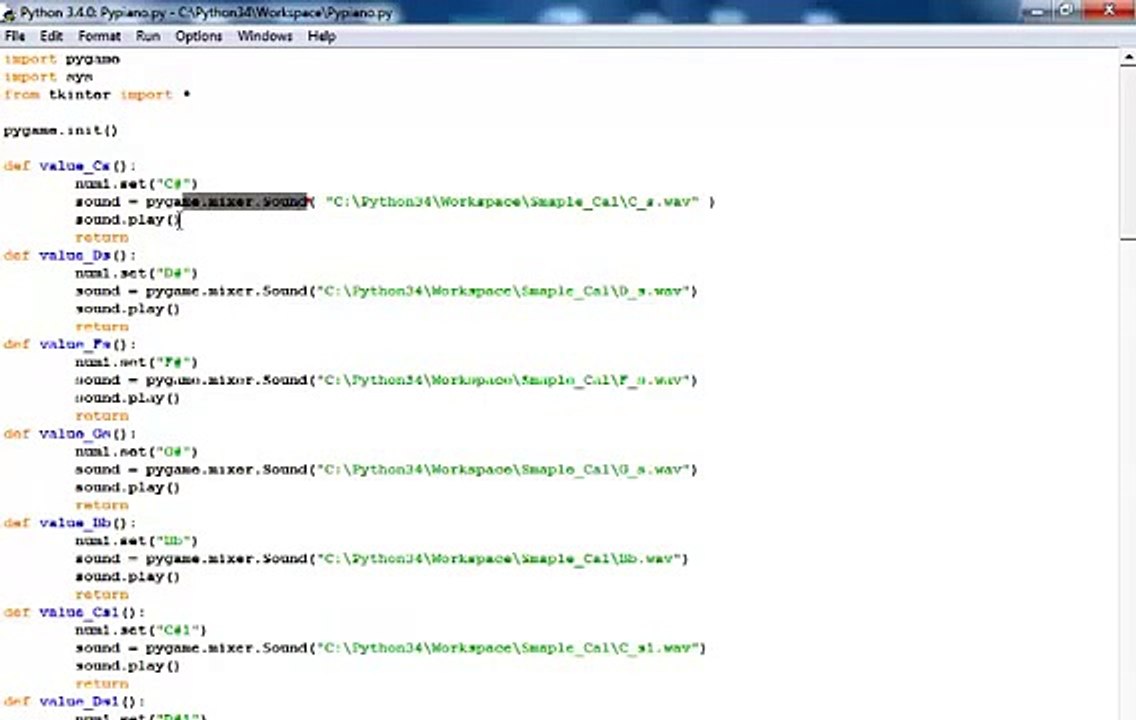Close the Pypiano.py editor window
This screenshot has width=1136, height=720.
1109,11
